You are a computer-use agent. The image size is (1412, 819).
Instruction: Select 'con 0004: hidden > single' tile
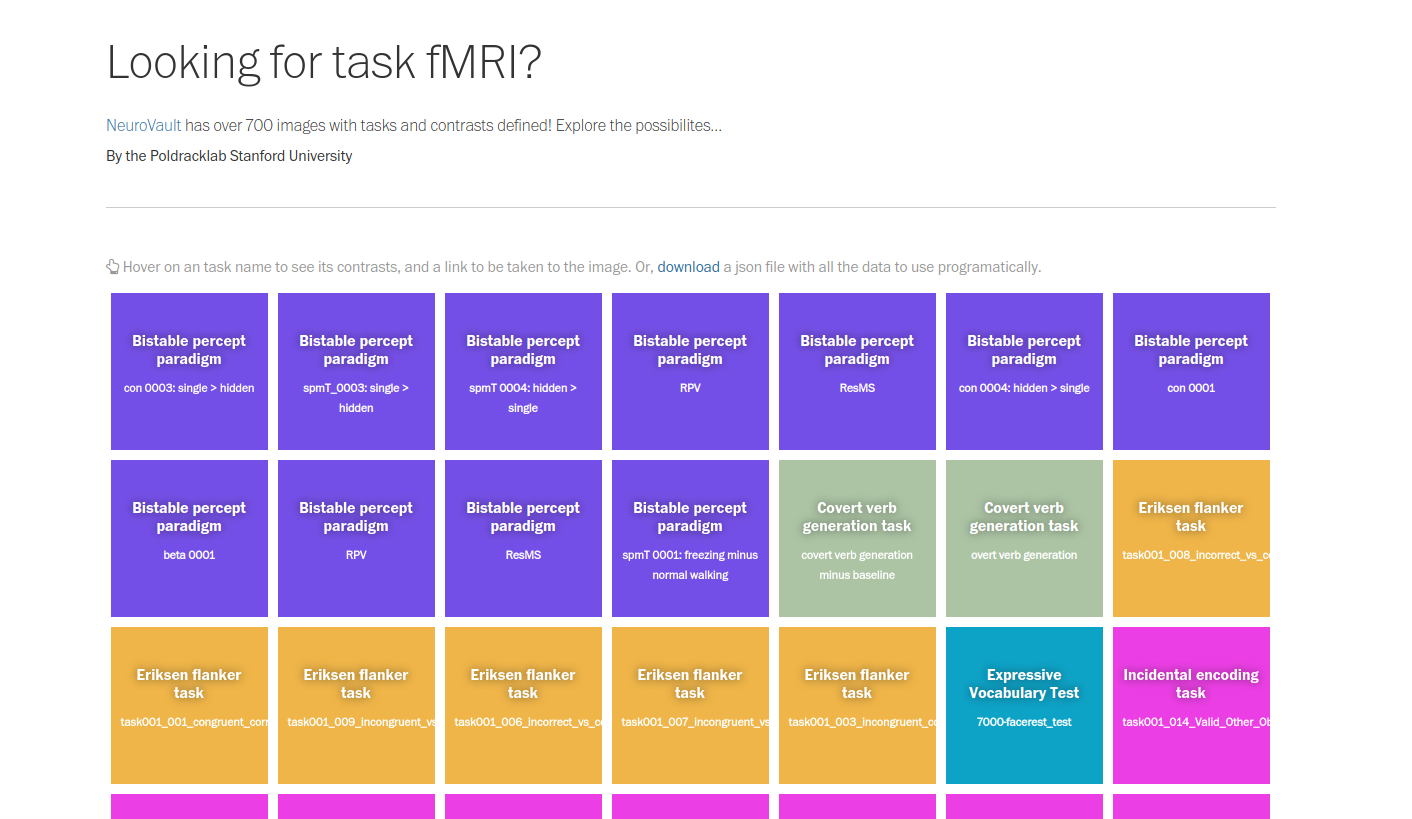pyautogui.click(x=1024, y=371)
